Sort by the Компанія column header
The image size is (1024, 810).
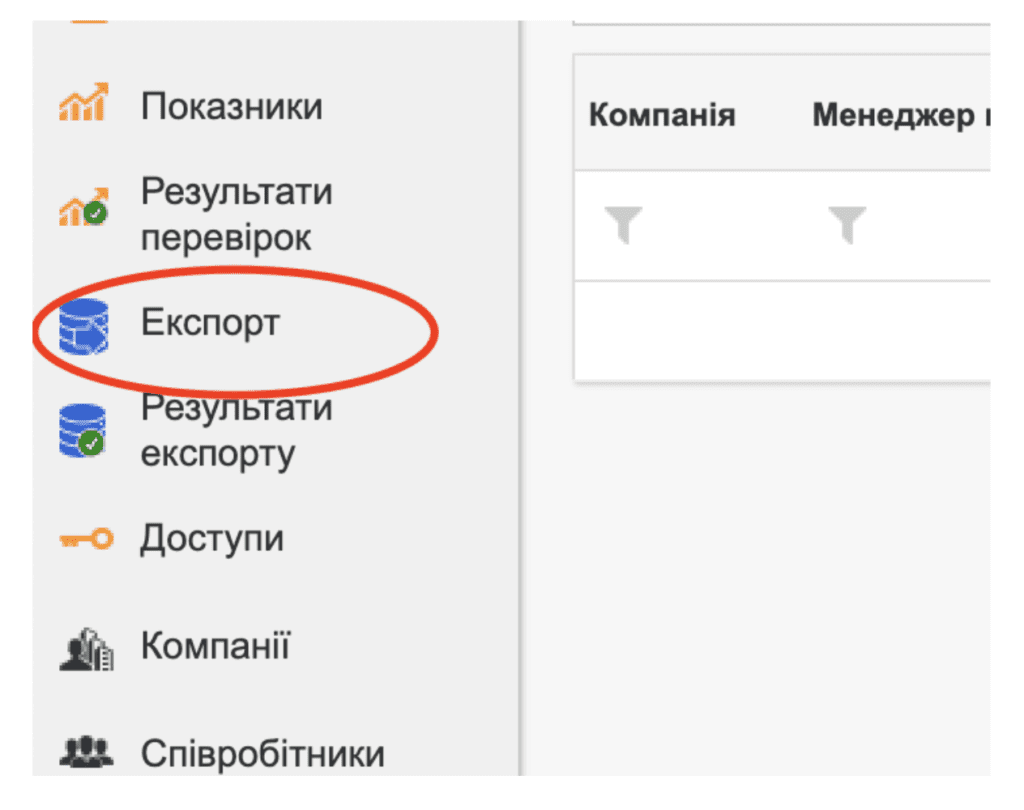[662, 115]
